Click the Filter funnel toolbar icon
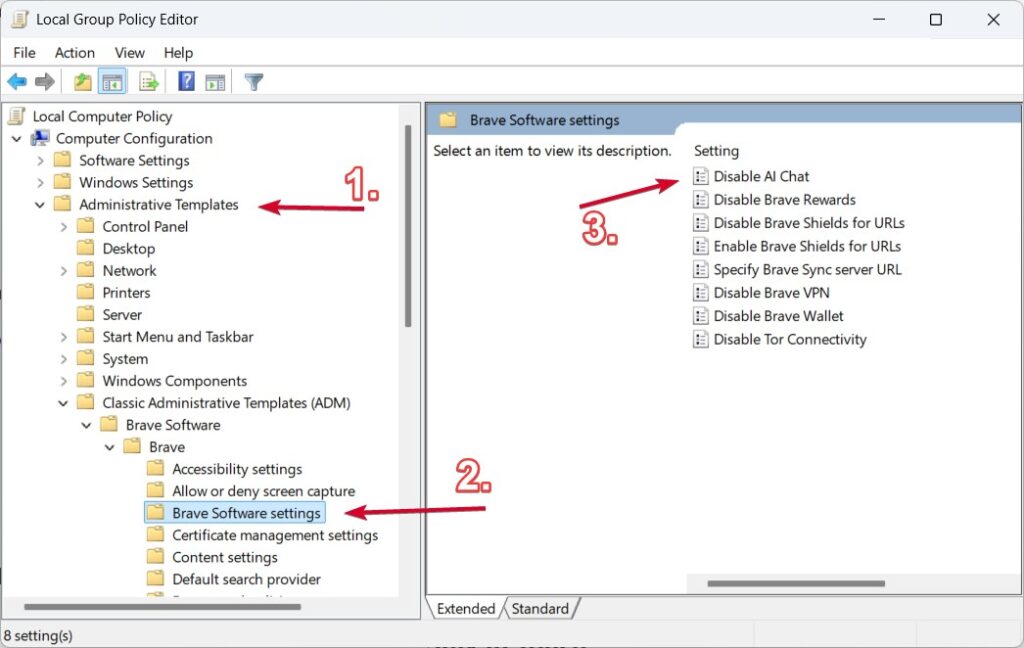1024x648 pixels. [253, 82]
